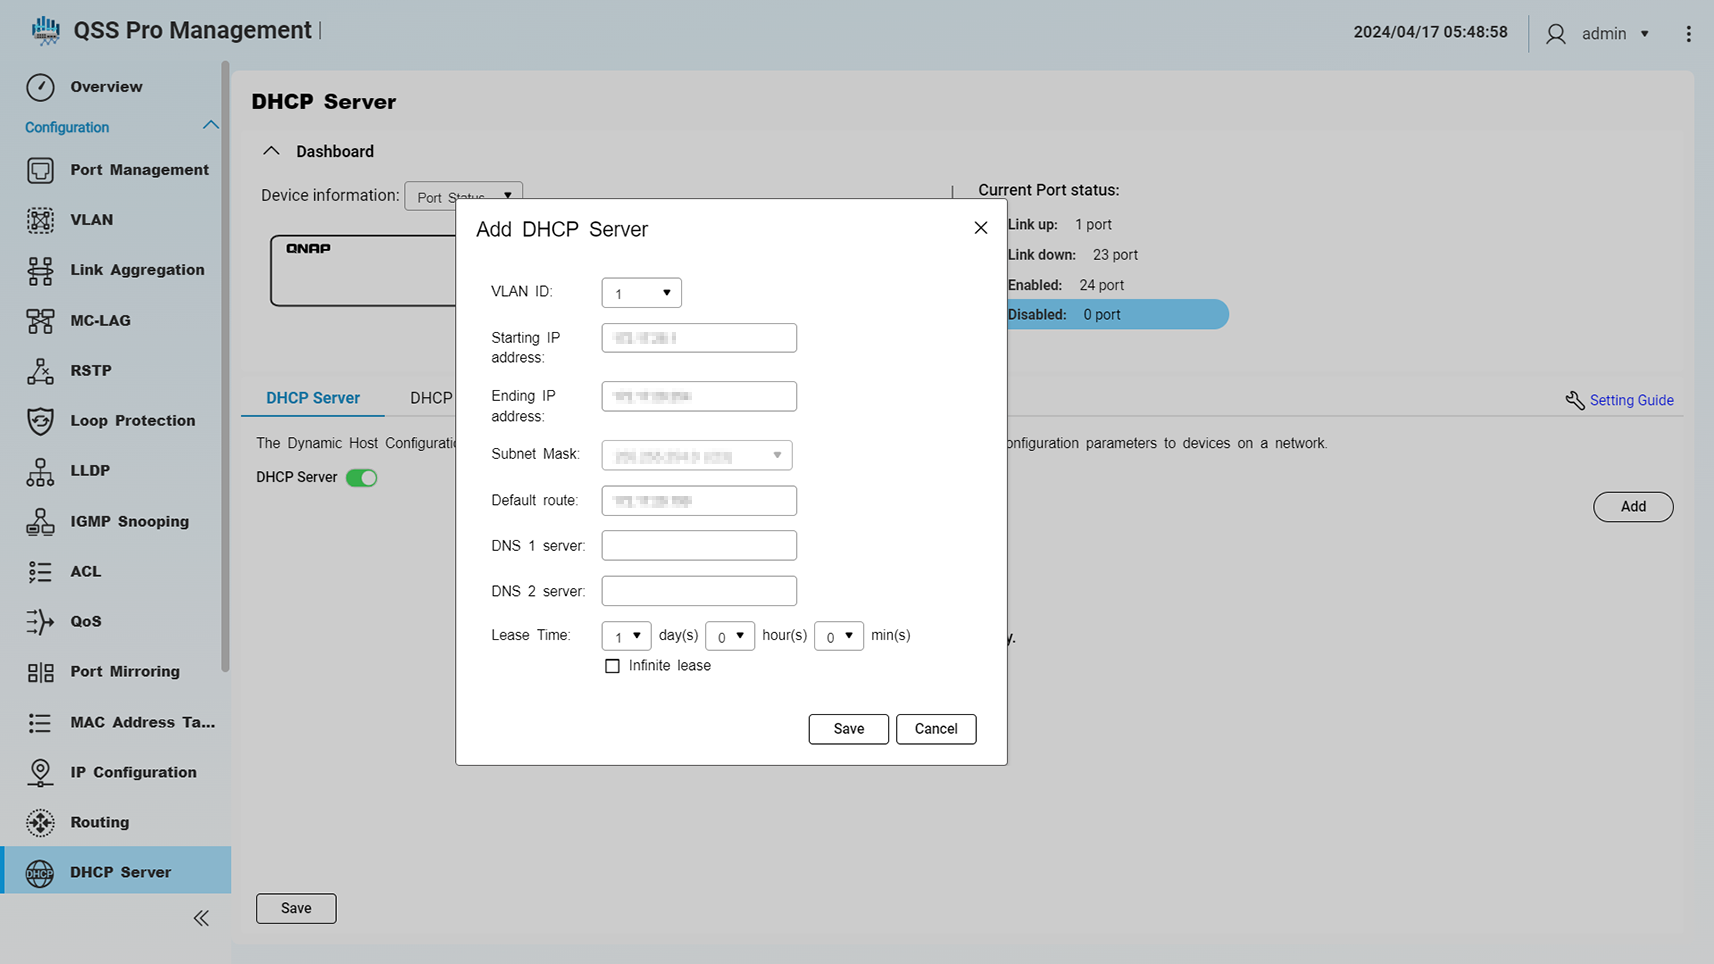Open the three-dot more options menu

(x=1688, y=34)
